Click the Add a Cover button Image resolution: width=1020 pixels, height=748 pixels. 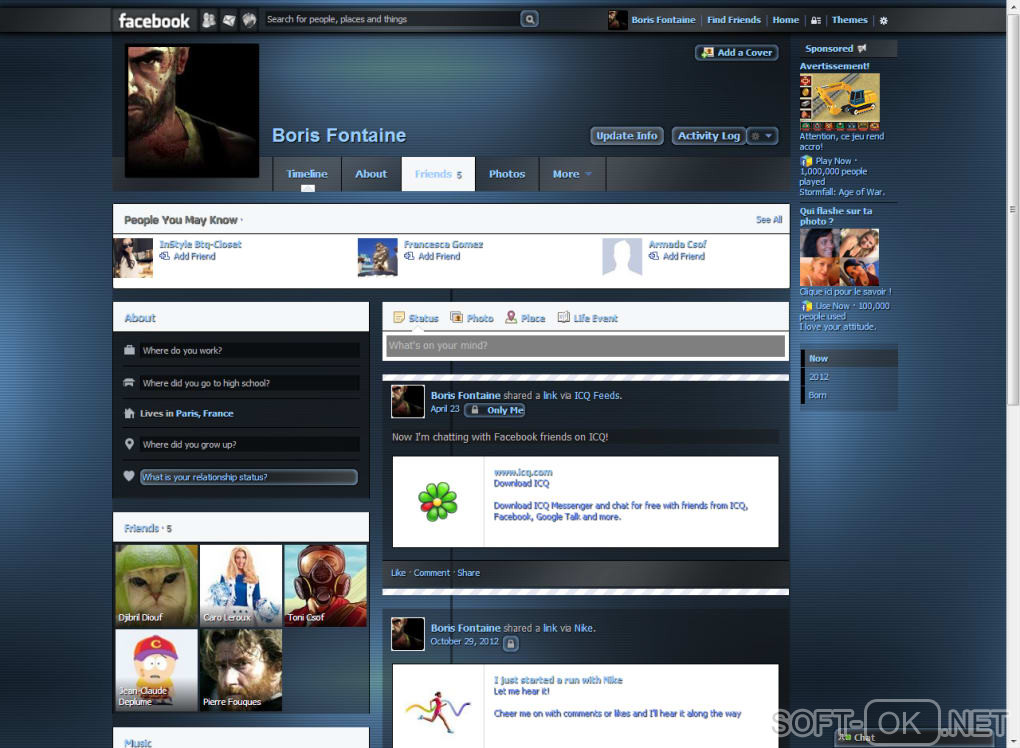[x=736, y=53]
